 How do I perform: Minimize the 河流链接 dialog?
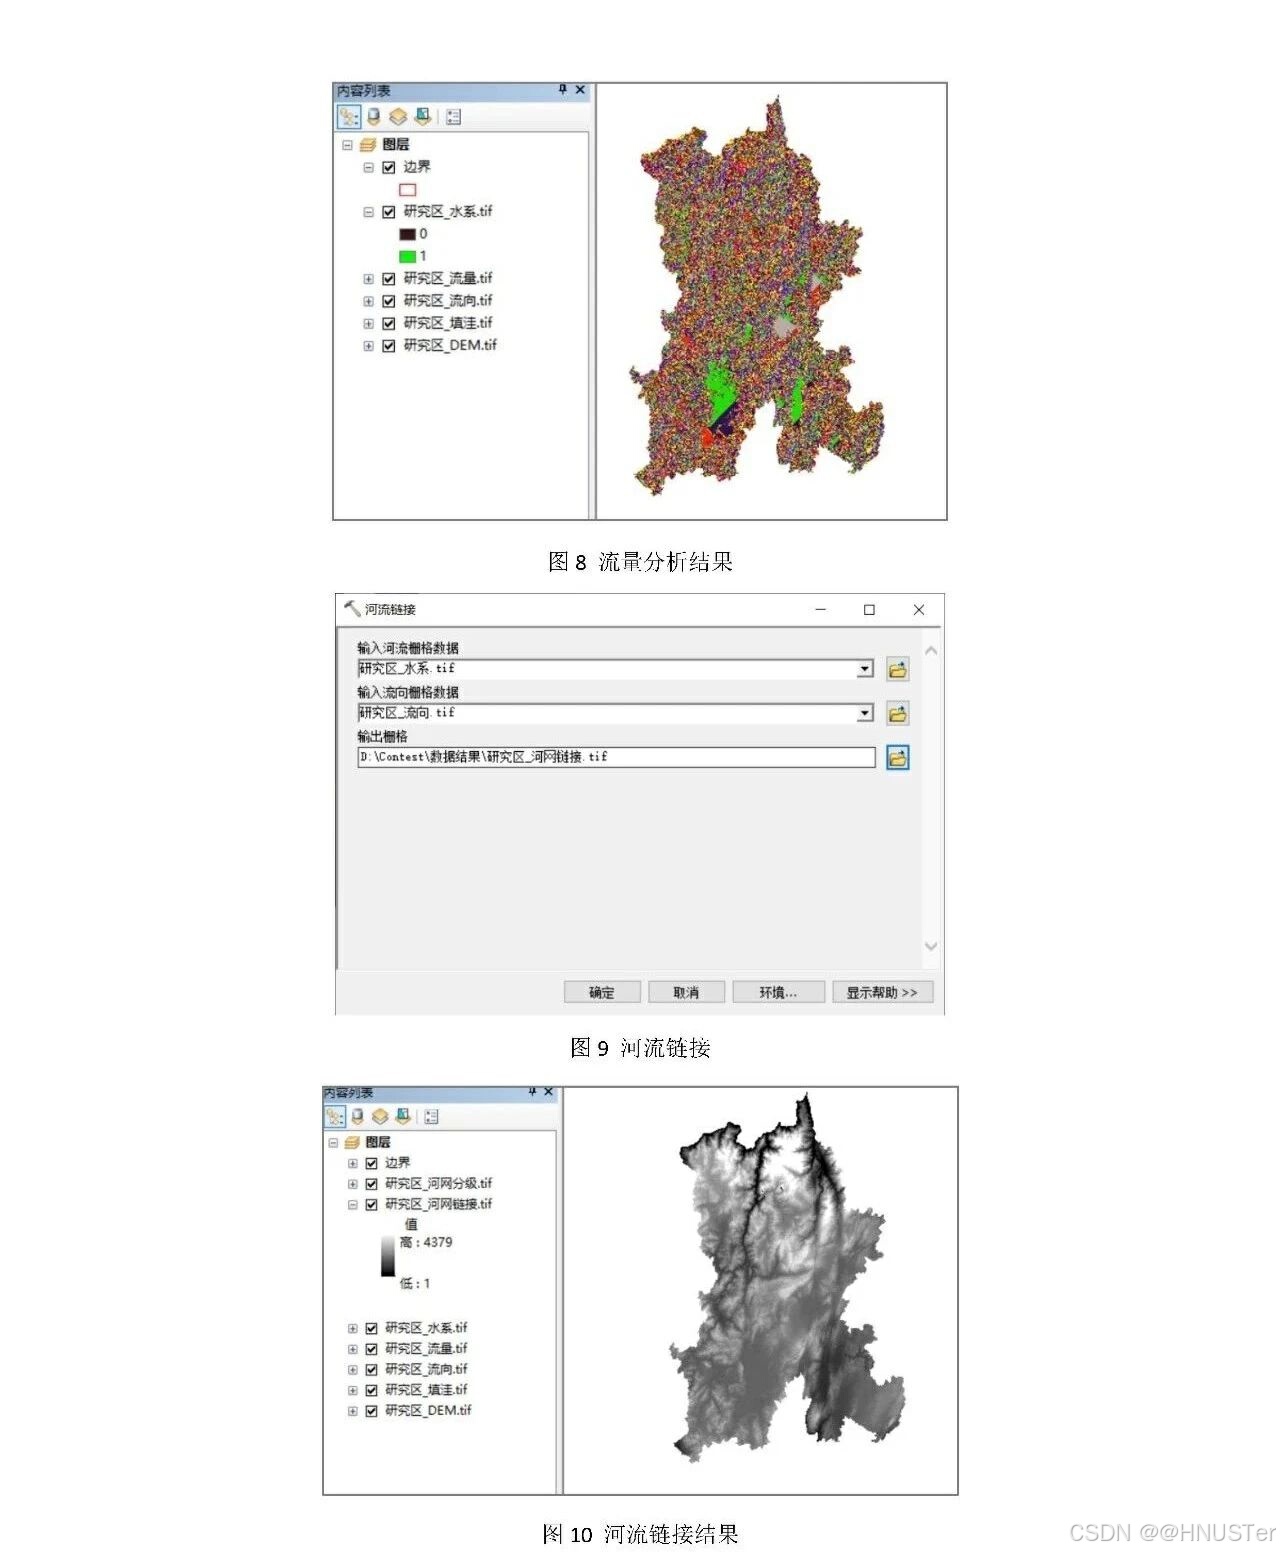[x=821, y=609]
